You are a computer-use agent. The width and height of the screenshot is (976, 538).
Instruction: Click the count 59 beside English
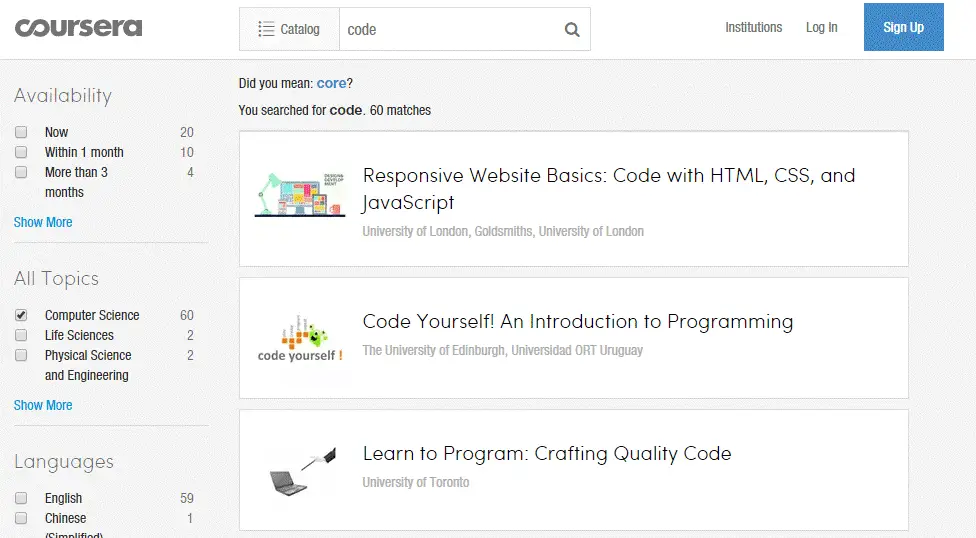187,498
